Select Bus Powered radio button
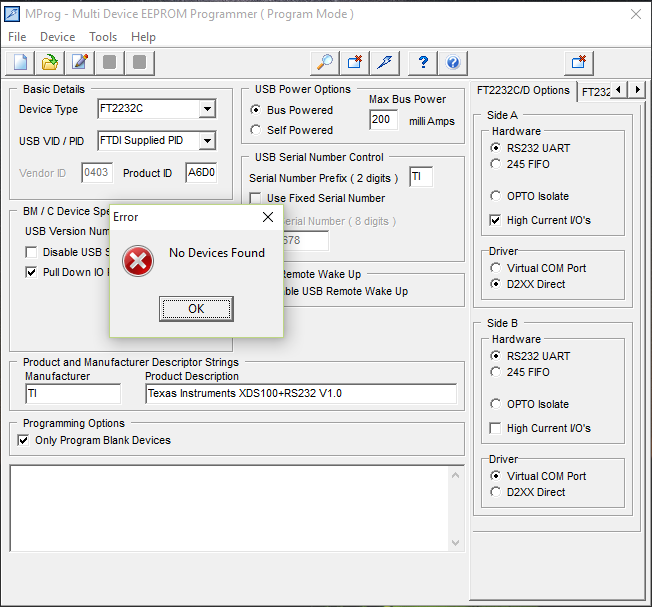Image resolution: width=652 pixels, height=607 pixels. click(x=256, y=110)
